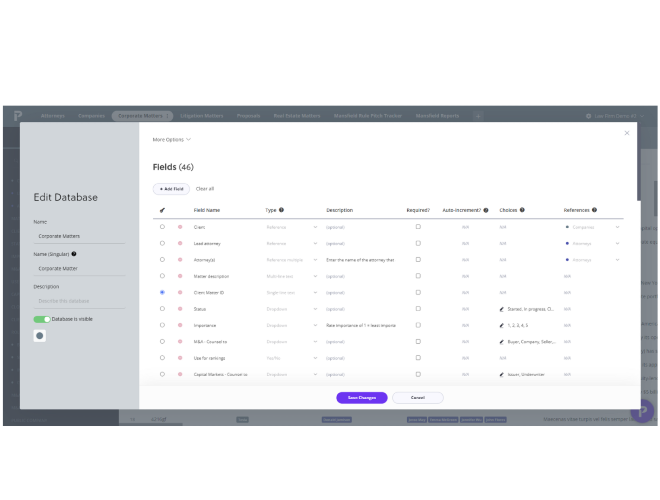Close the Edit Database dialog
The width and height of the screenshot is (660, 500).
point(627,133)
